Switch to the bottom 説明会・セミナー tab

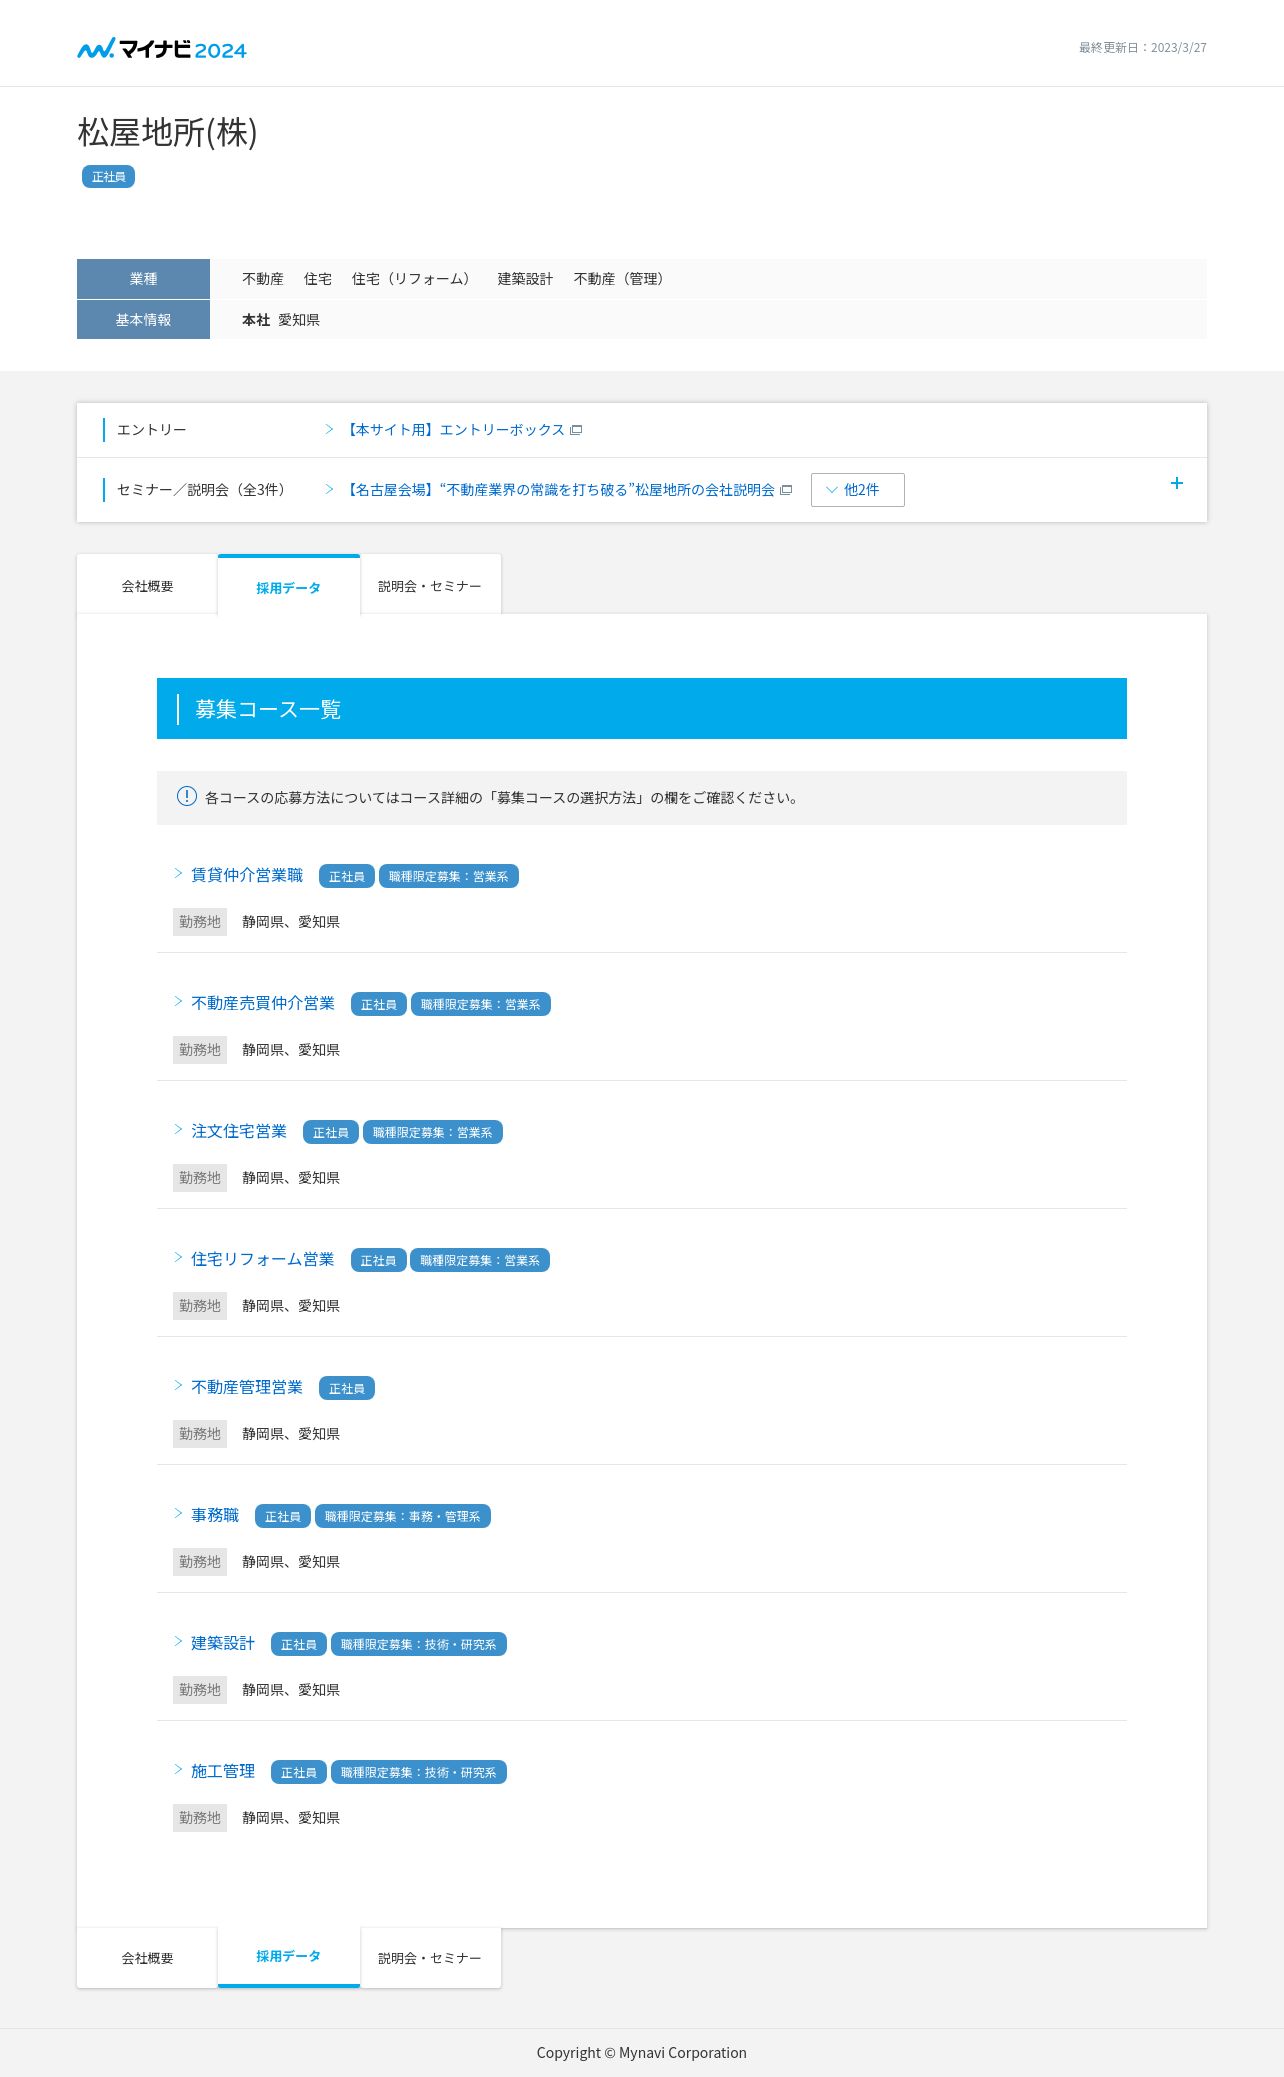pyautogui.click(x=430, y=1958)
